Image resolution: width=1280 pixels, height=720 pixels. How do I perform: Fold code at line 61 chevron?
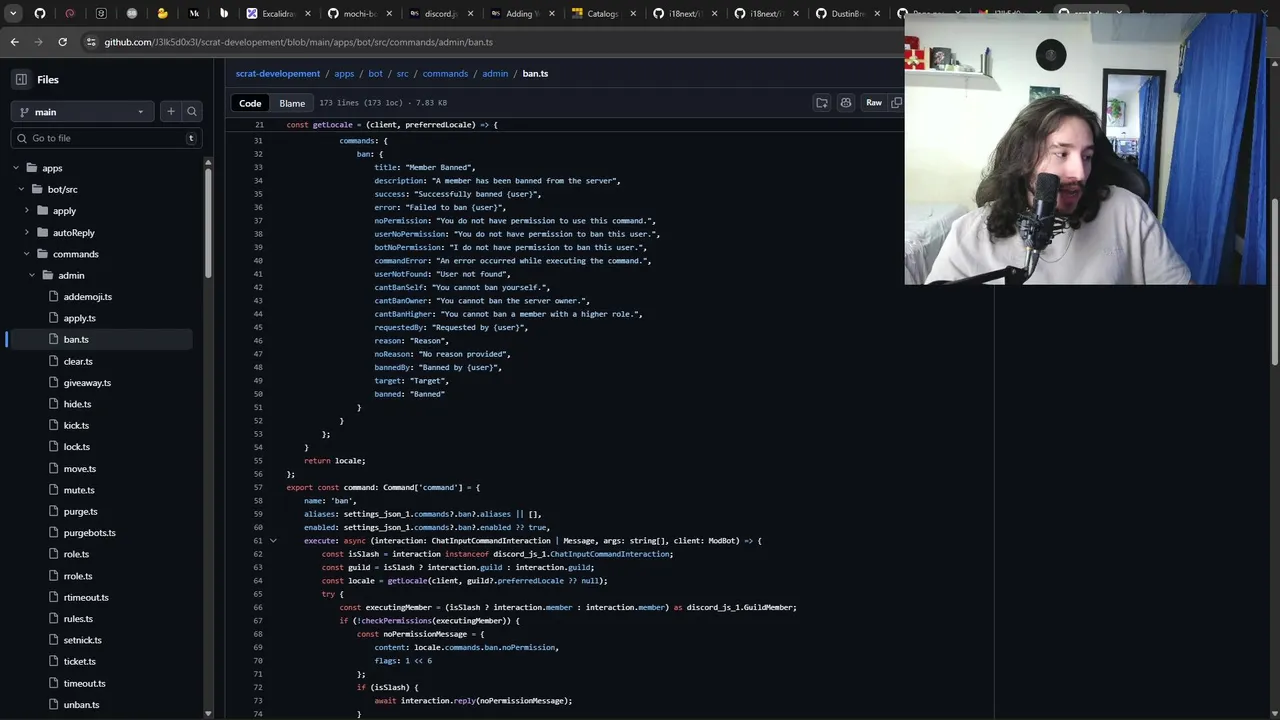pyautogui.click(x=273, y=541)
